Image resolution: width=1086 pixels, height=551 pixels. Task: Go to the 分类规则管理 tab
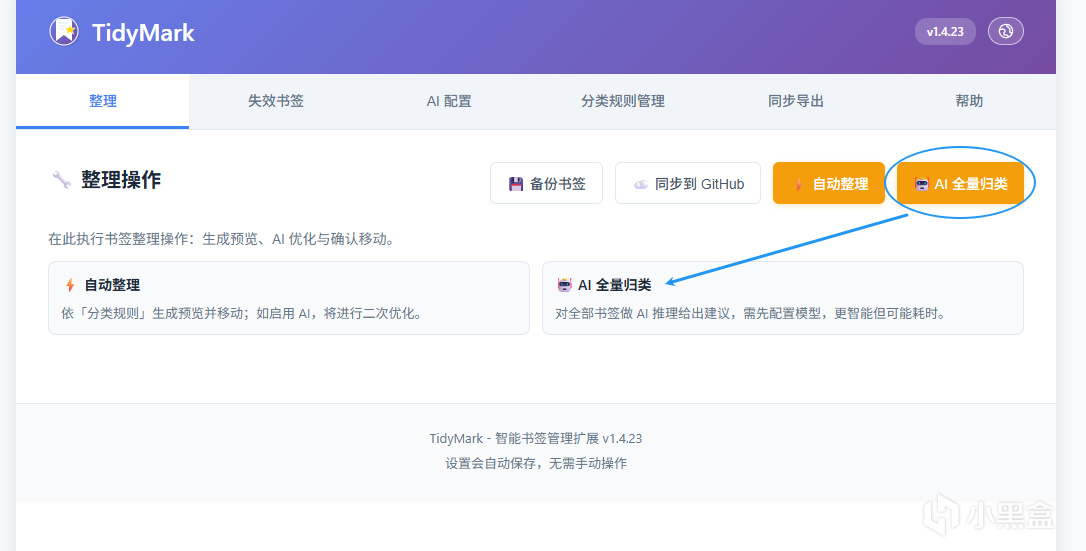coord(623,101)
